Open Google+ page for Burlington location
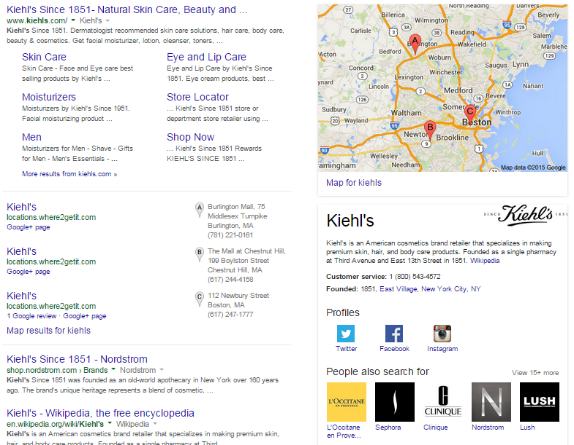 pyautogui.click(x=28, y=227)
